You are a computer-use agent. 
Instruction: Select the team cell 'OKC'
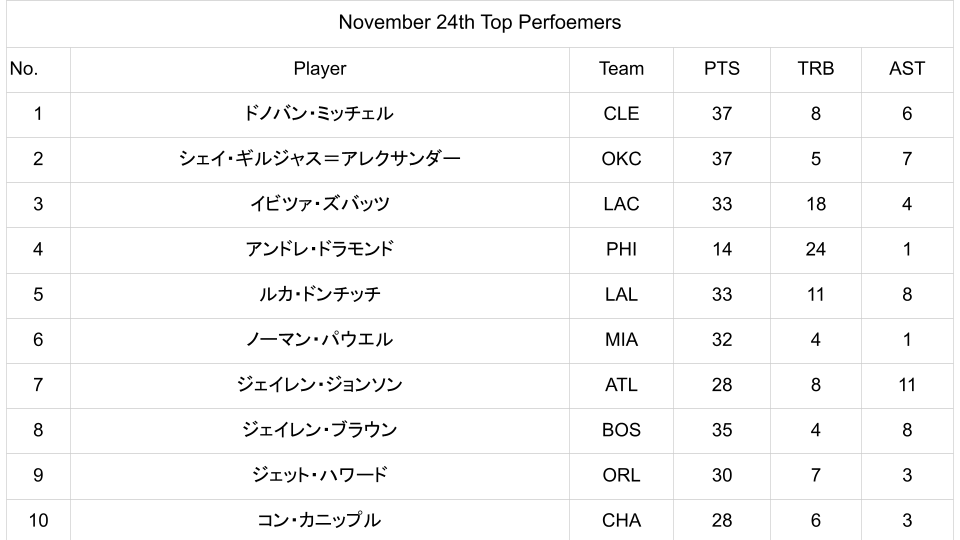[x=621, y=159]
